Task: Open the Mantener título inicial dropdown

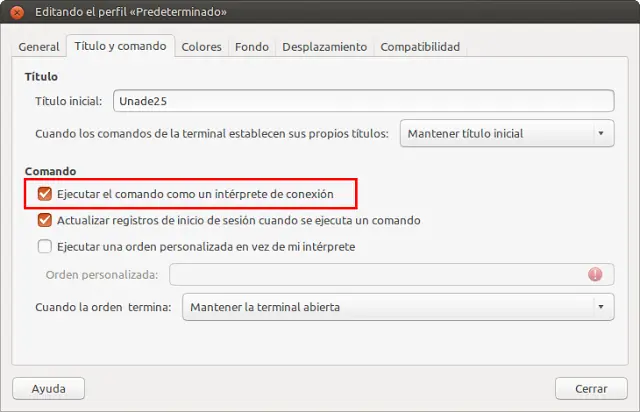Action: click(507, 134)
